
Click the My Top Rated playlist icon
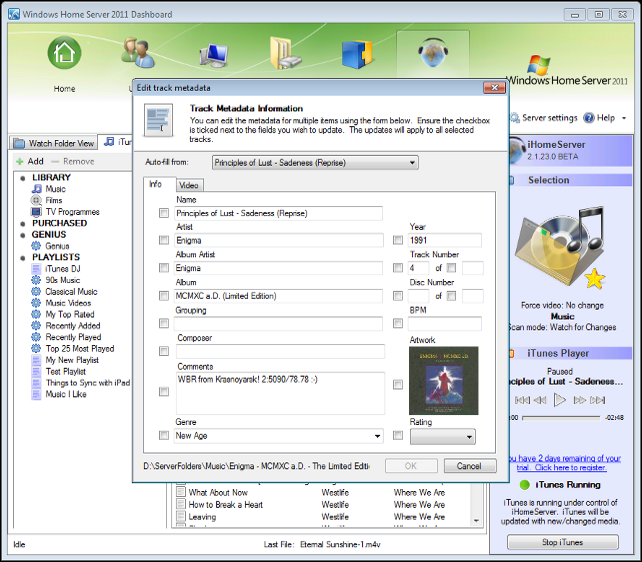[36, 314]
